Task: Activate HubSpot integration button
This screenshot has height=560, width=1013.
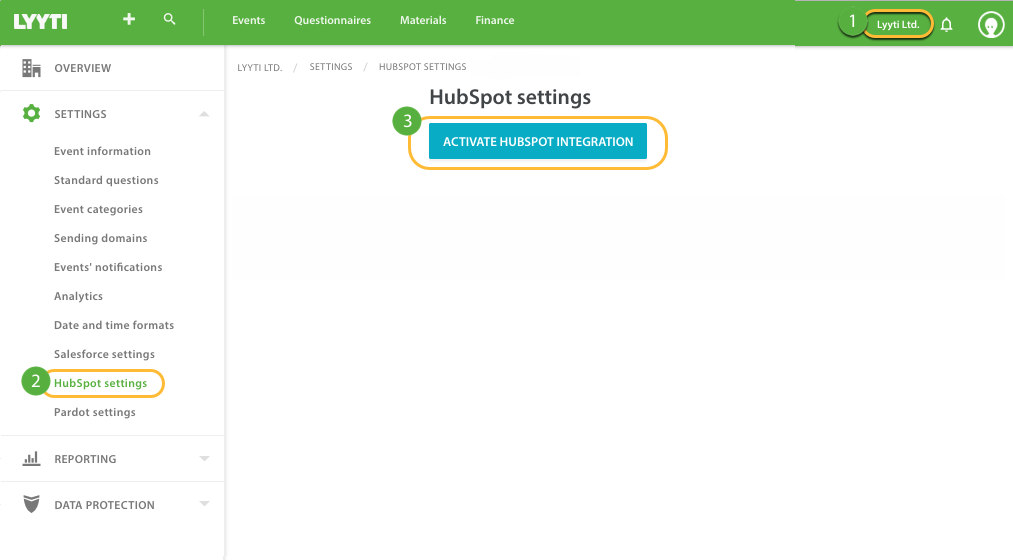Action: [538, 141]
